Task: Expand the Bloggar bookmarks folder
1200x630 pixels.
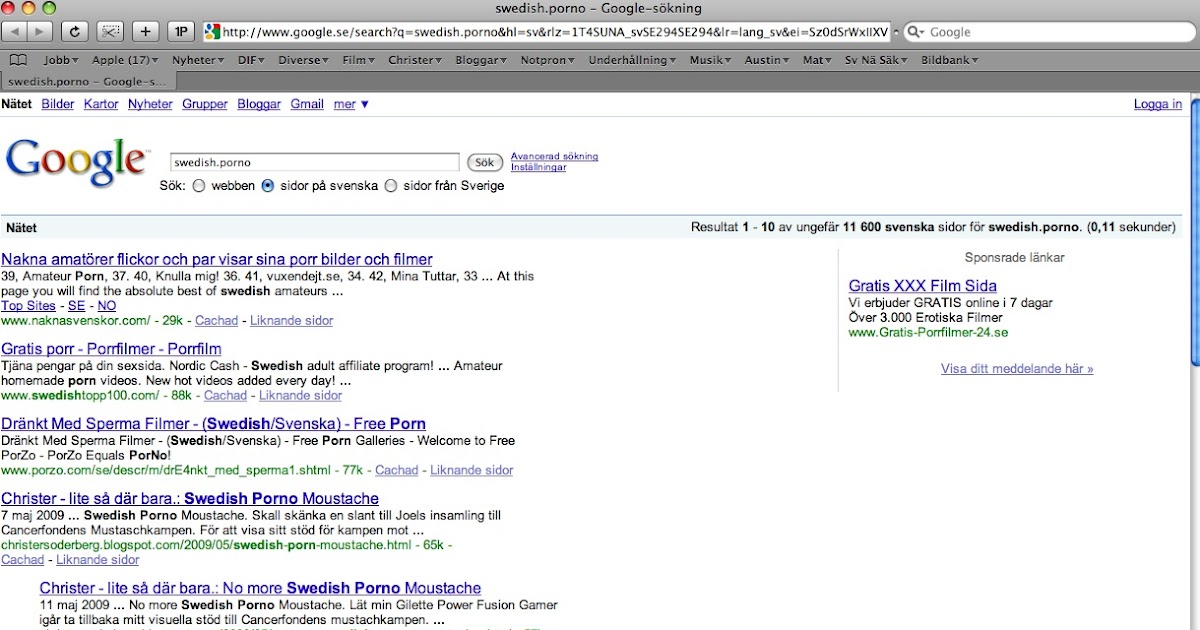Action: tap(483, 60)
